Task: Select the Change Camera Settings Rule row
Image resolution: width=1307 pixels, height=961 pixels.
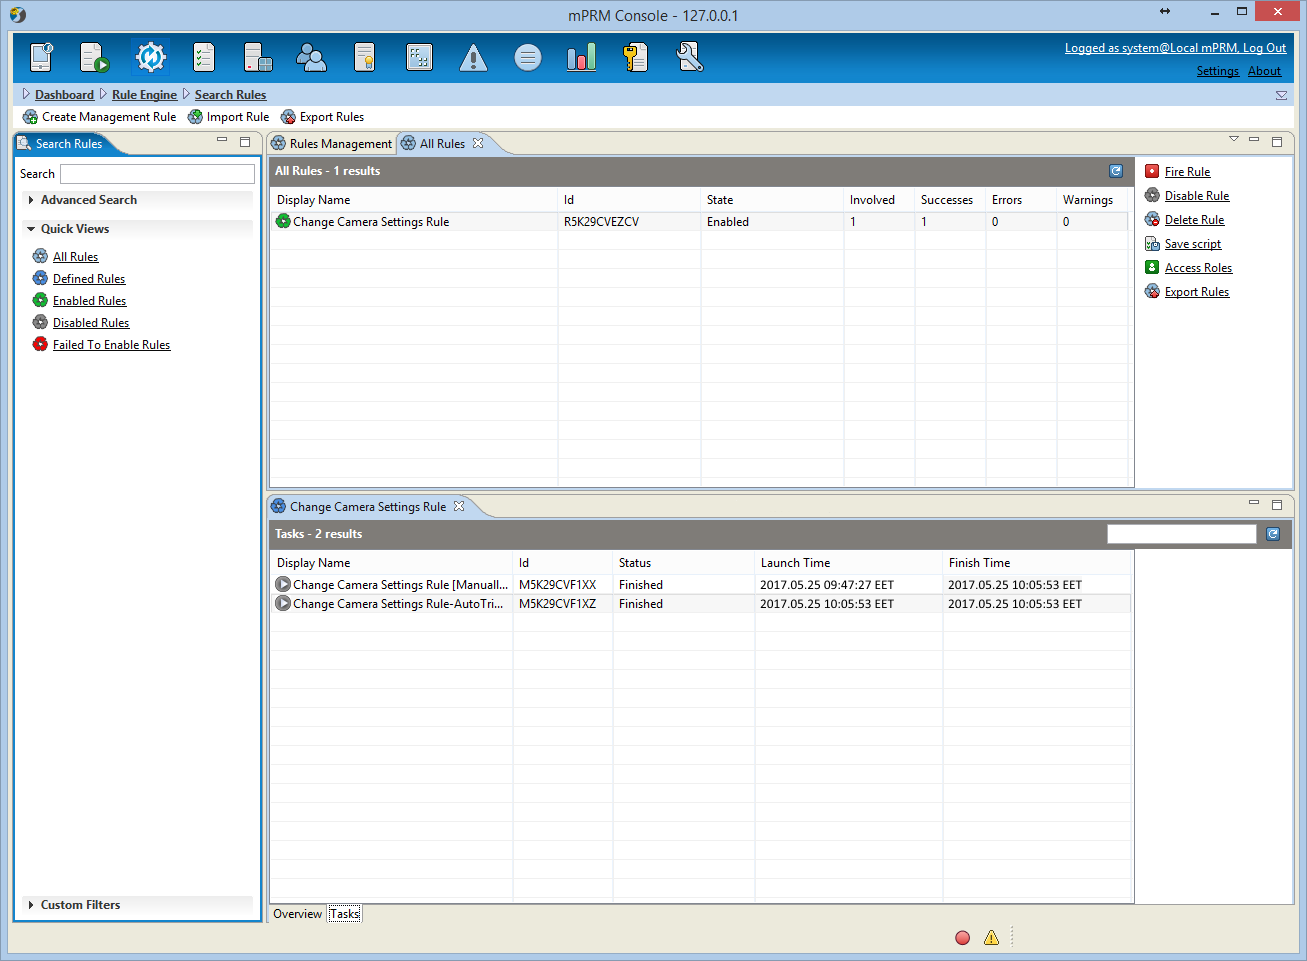Action: click(699, 222)
